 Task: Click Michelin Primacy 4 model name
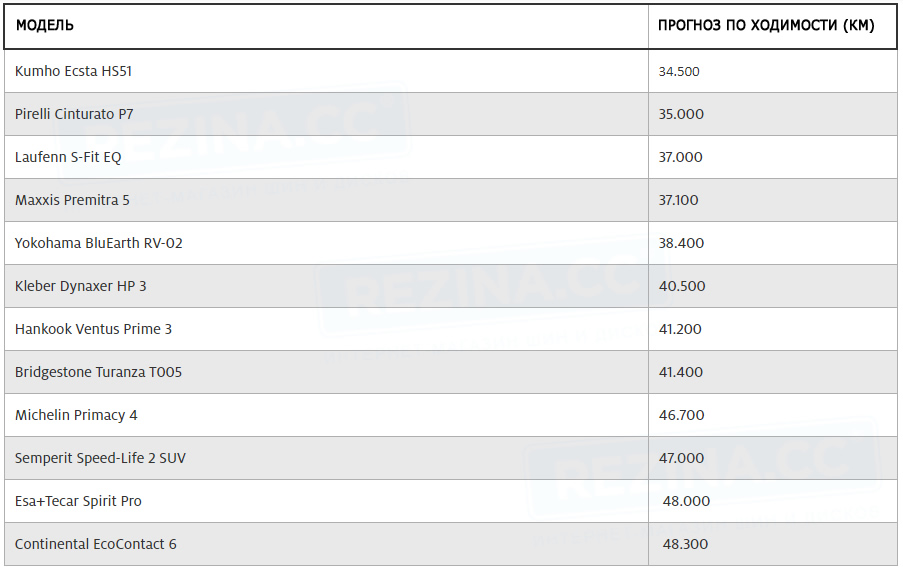click(x=76, y=415)
